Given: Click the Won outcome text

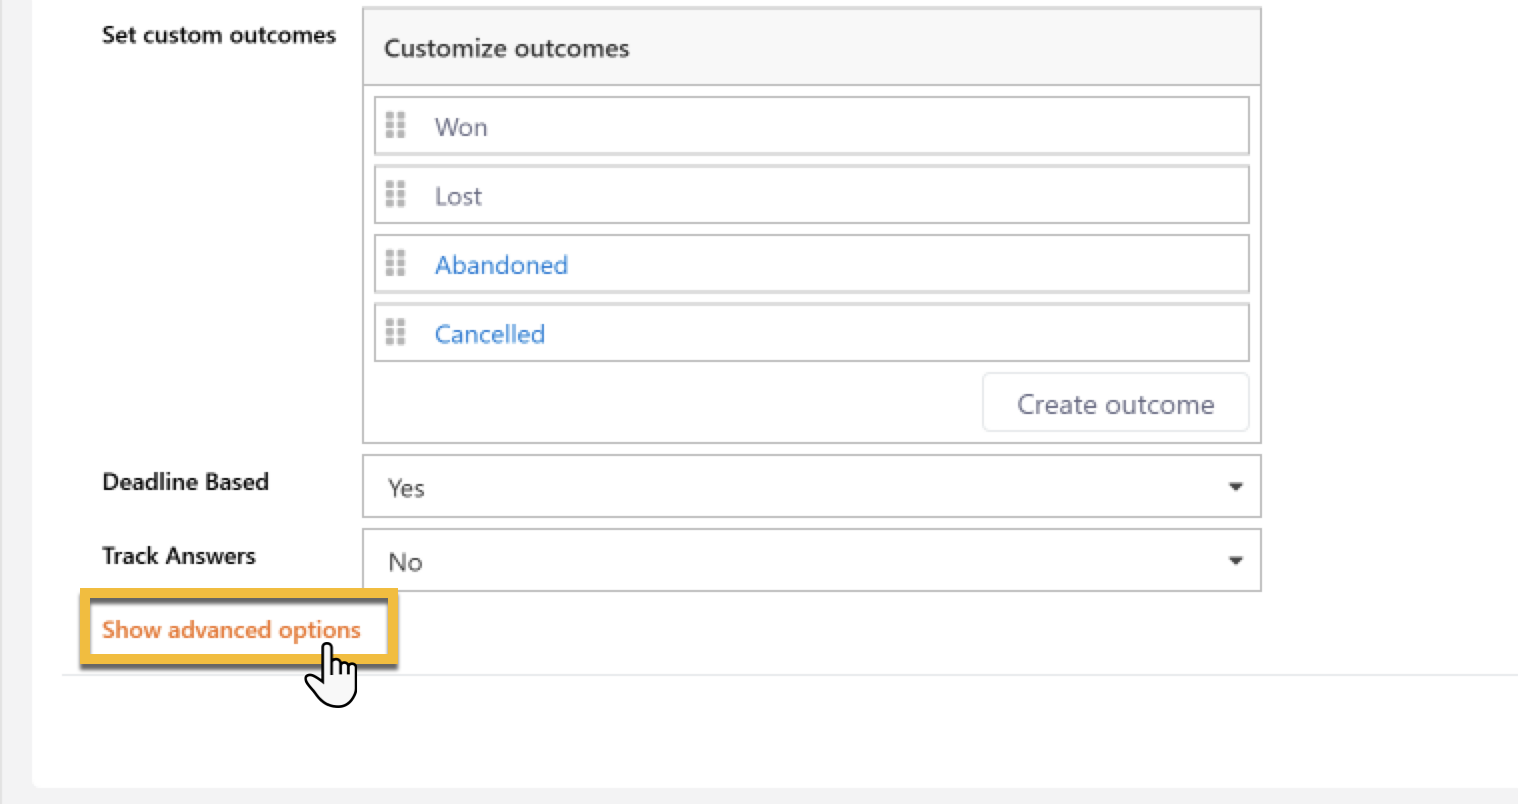Looking at the screenshot, I should tap(461, 127).
